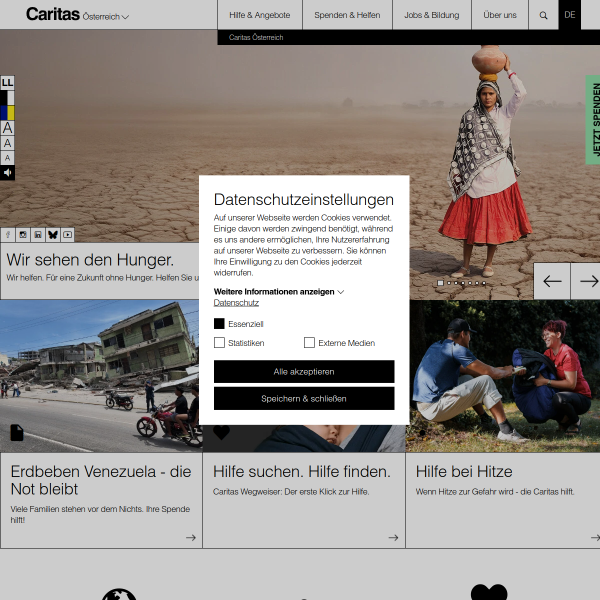Click the Hilfe bei Hitze title
This screenshot has width=600, height=600.
[x=464, y=471]
